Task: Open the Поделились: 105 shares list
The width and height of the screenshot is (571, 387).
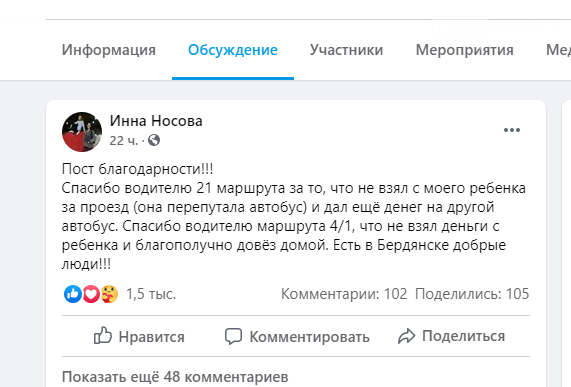Action: 472,294
